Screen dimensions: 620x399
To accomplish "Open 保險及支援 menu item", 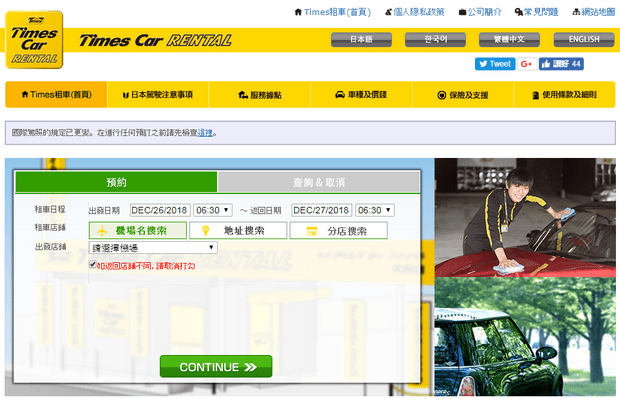I will coord(463,95).
